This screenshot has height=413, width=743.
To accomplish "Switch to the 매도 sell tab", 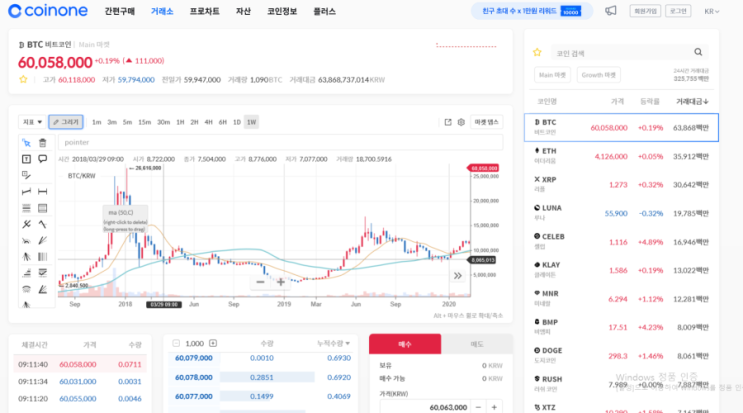I will click(x=477, y=344).
